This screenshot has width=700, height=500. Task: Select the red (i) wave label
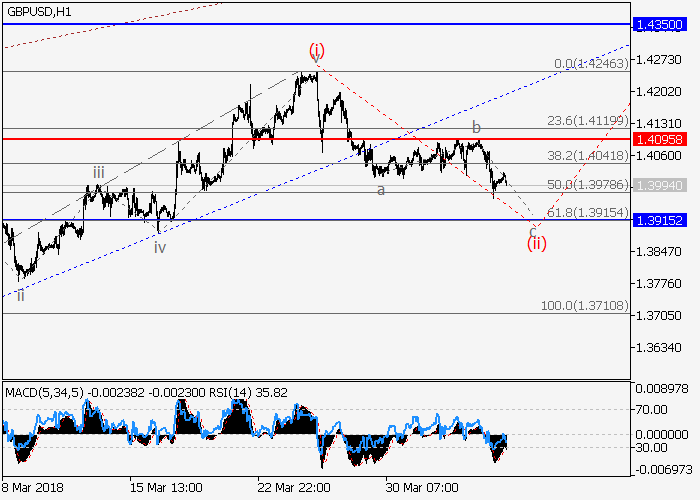[x=317, y=50]
